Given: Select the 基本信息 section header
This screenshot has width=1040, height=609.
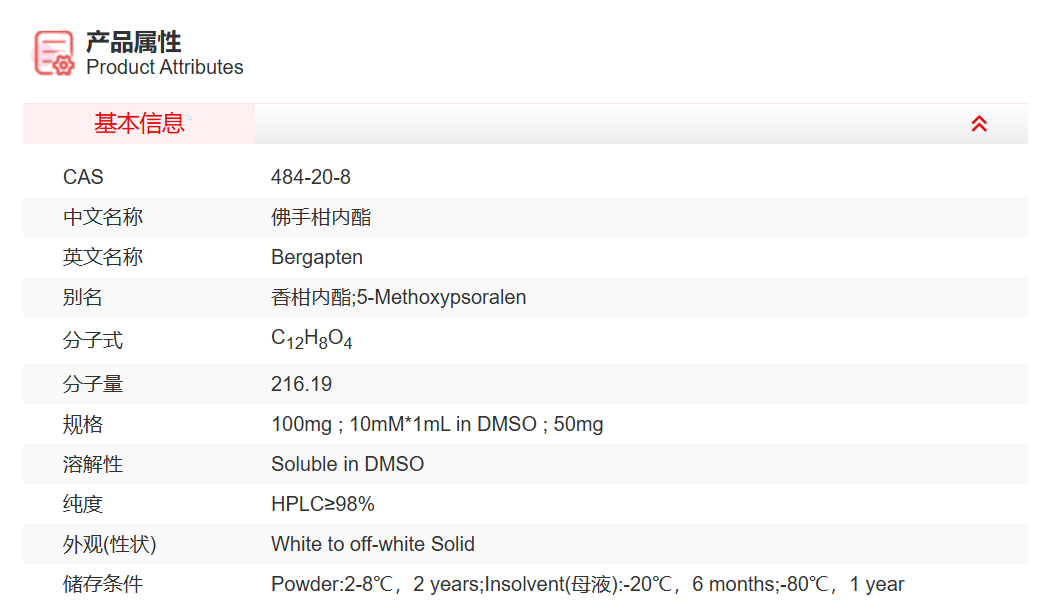Looking at the screenshot, I should 139,124.
